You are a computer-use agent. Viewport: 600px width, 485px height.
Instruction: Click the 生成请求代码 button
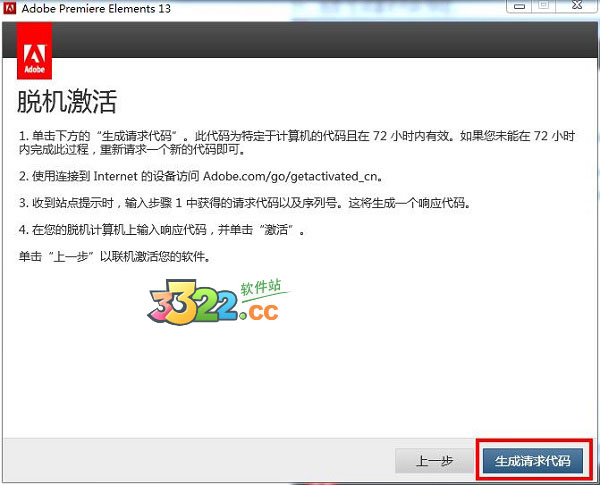pyautogui.click(x=533, y=461)
